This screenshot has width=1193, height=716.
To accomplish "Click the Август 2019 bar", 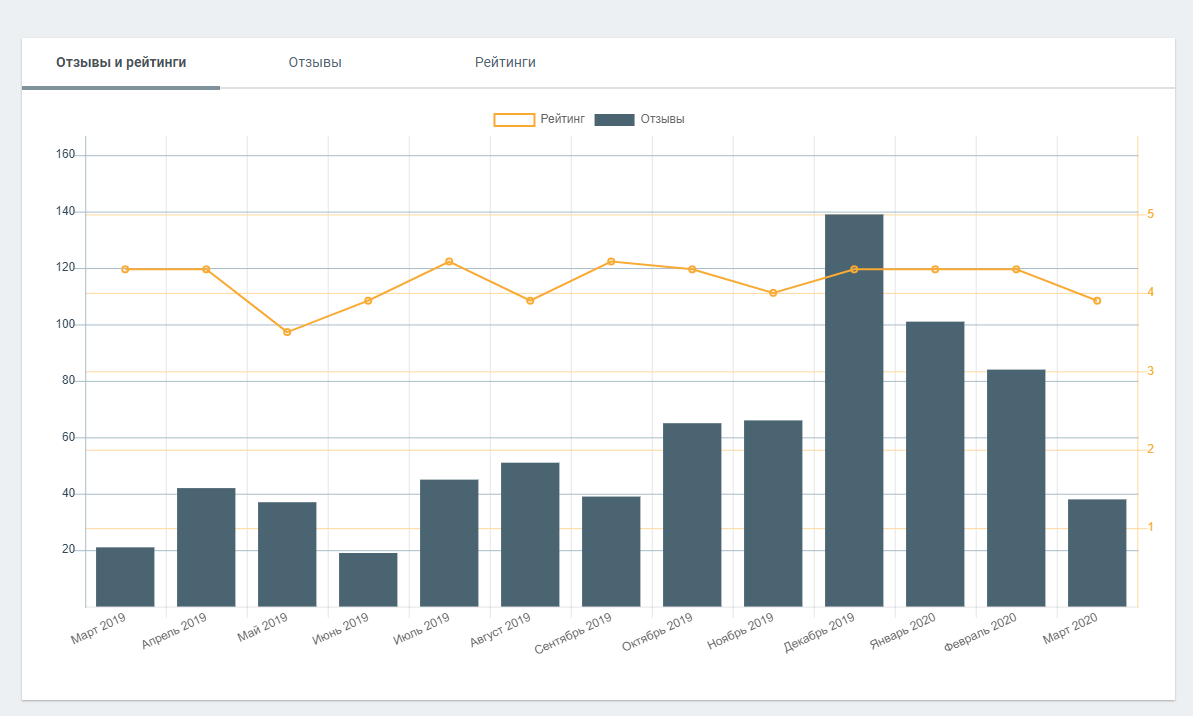I will click(x=530, y=535).
